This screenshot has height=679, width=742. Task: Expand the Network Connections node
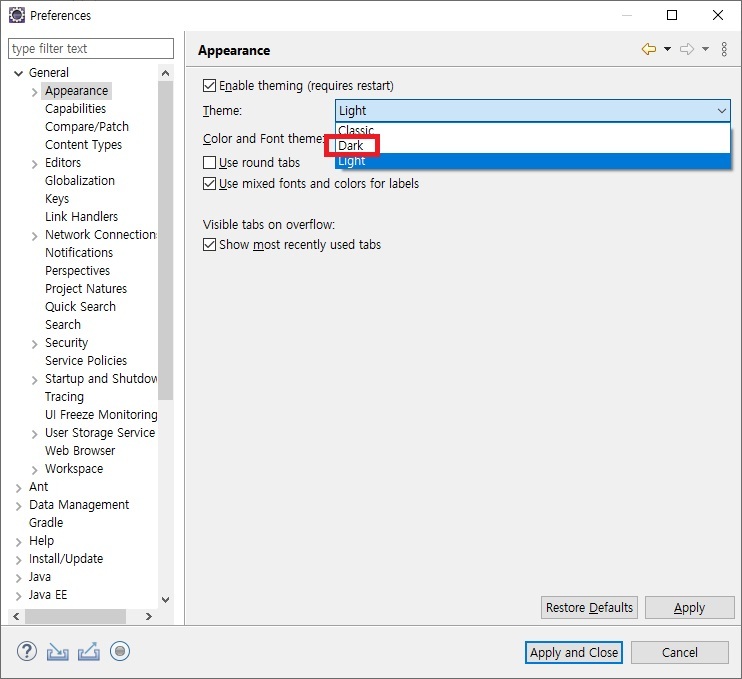coord(35,236)
